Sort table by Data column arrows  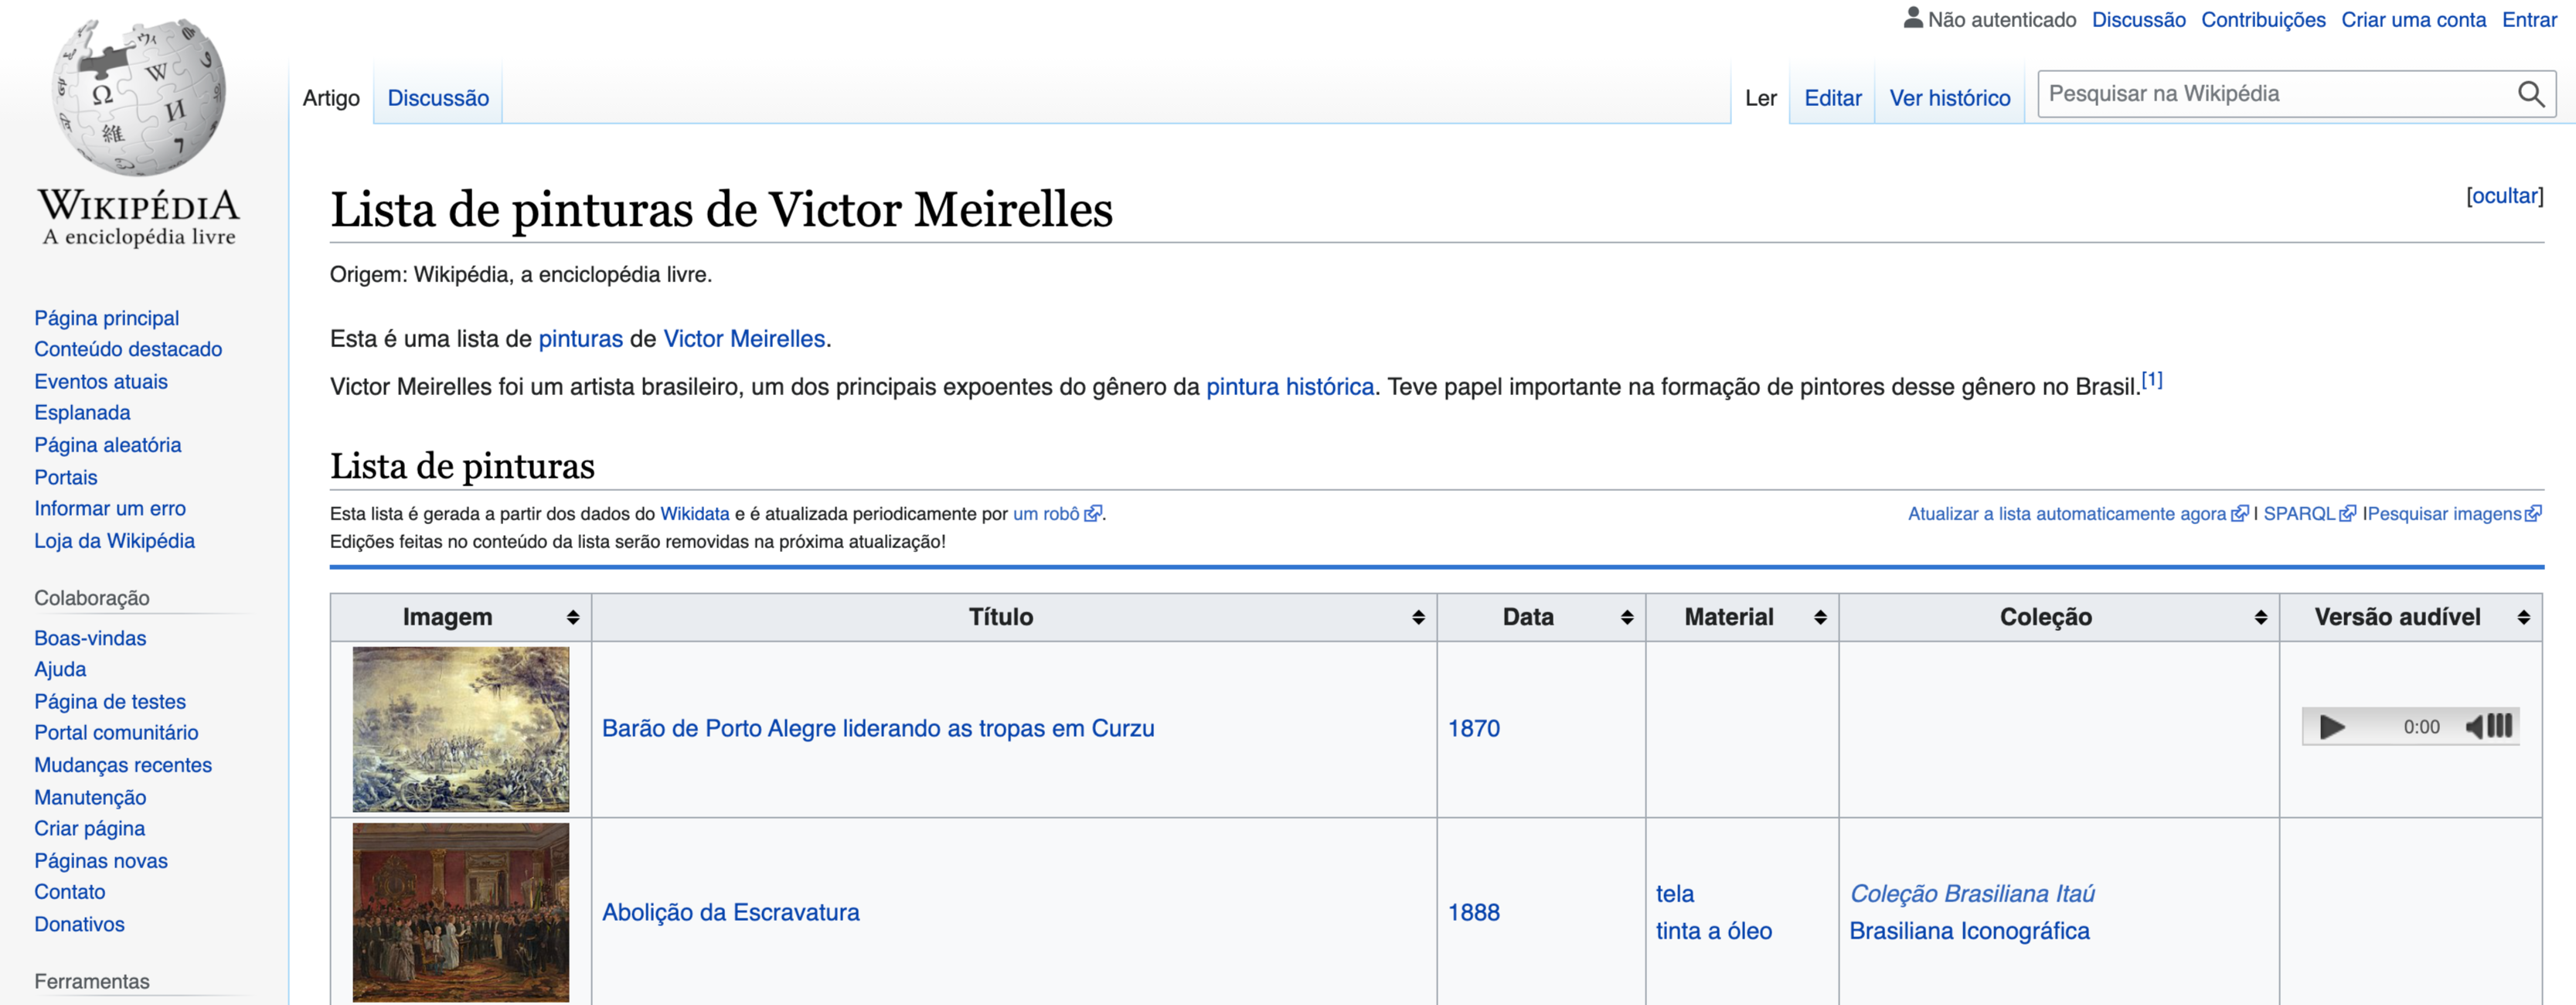(1627, 617)
